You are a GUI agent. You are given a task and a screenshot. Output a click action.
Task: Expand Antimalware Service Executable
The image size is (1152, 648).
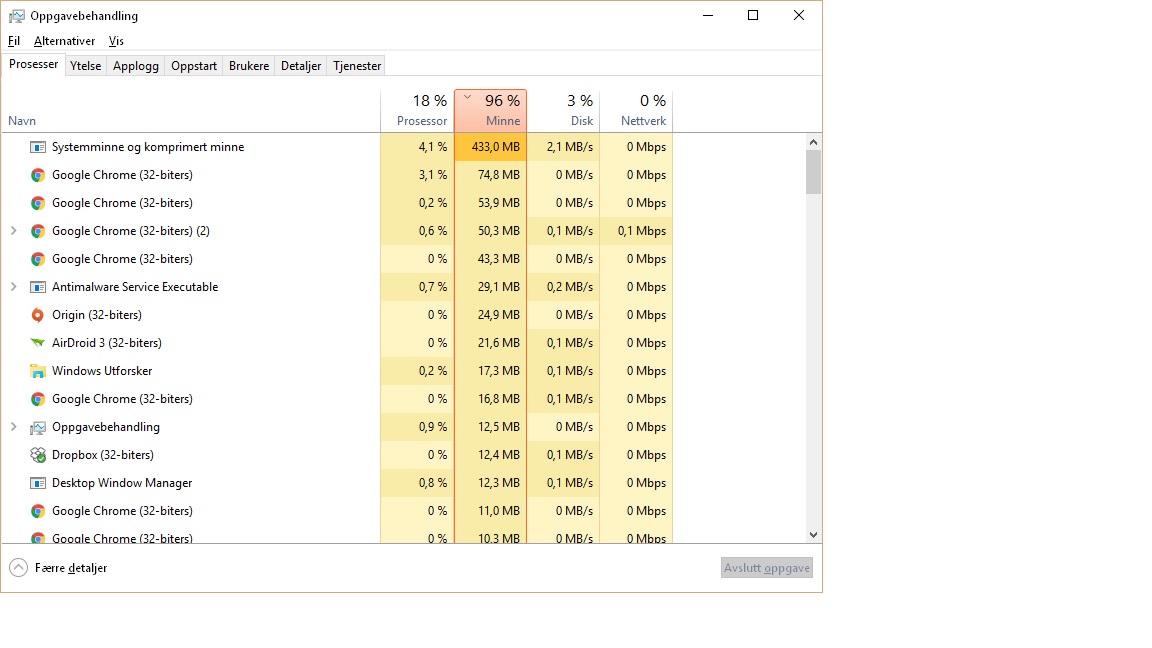click(13, 287)
